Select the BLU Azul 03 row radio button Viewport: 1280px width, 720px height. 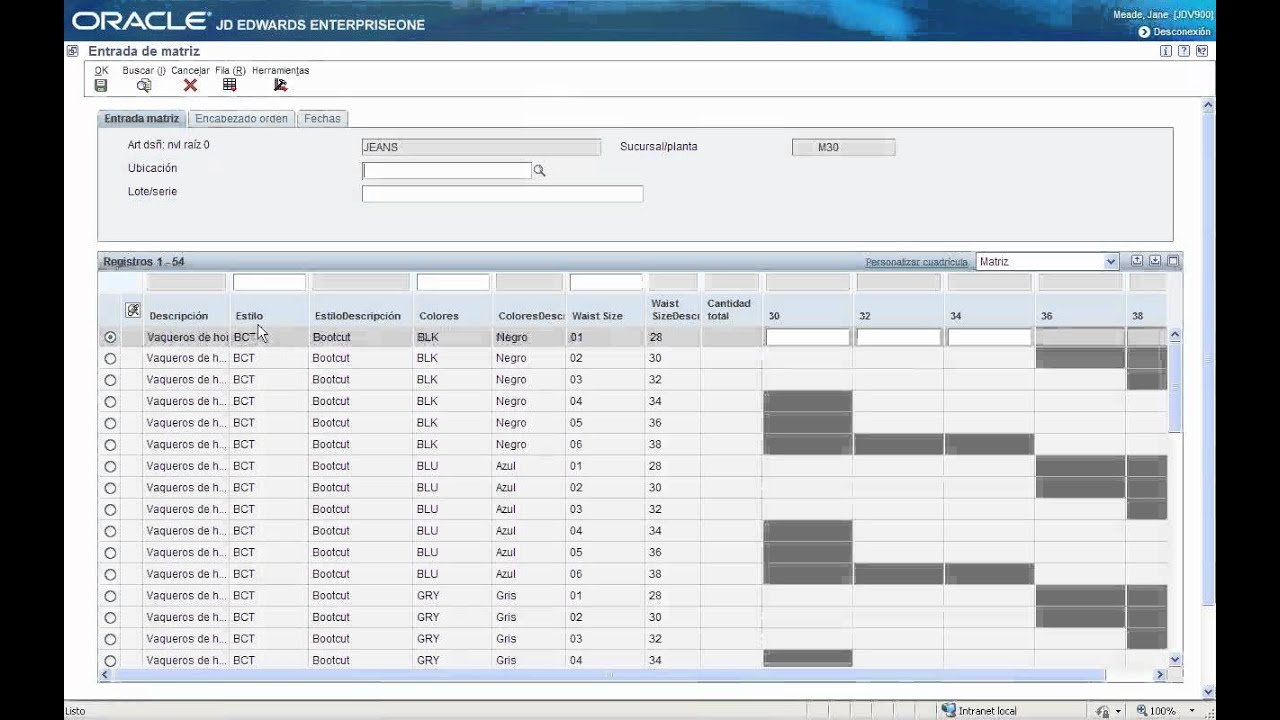click(110, 510)
